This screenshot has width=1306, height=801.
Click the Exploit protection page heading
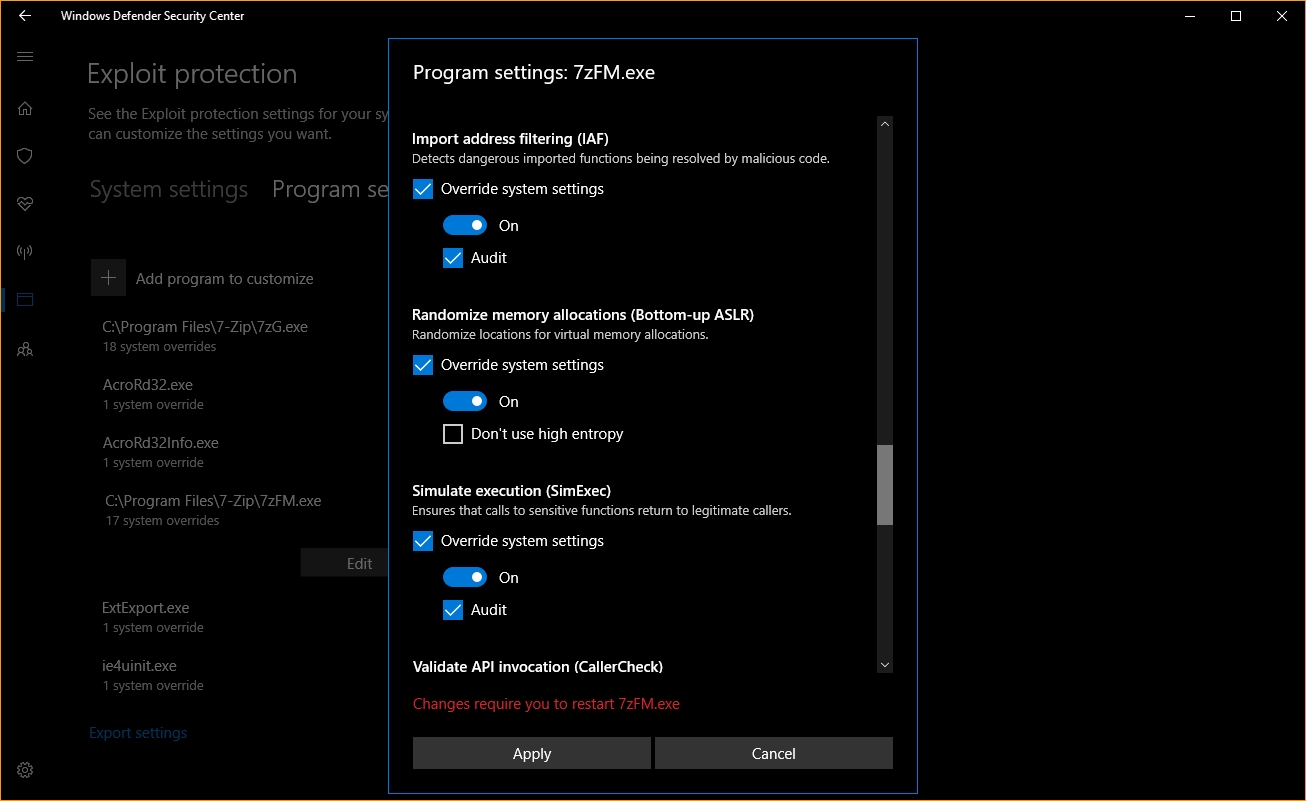pos(192,74)
